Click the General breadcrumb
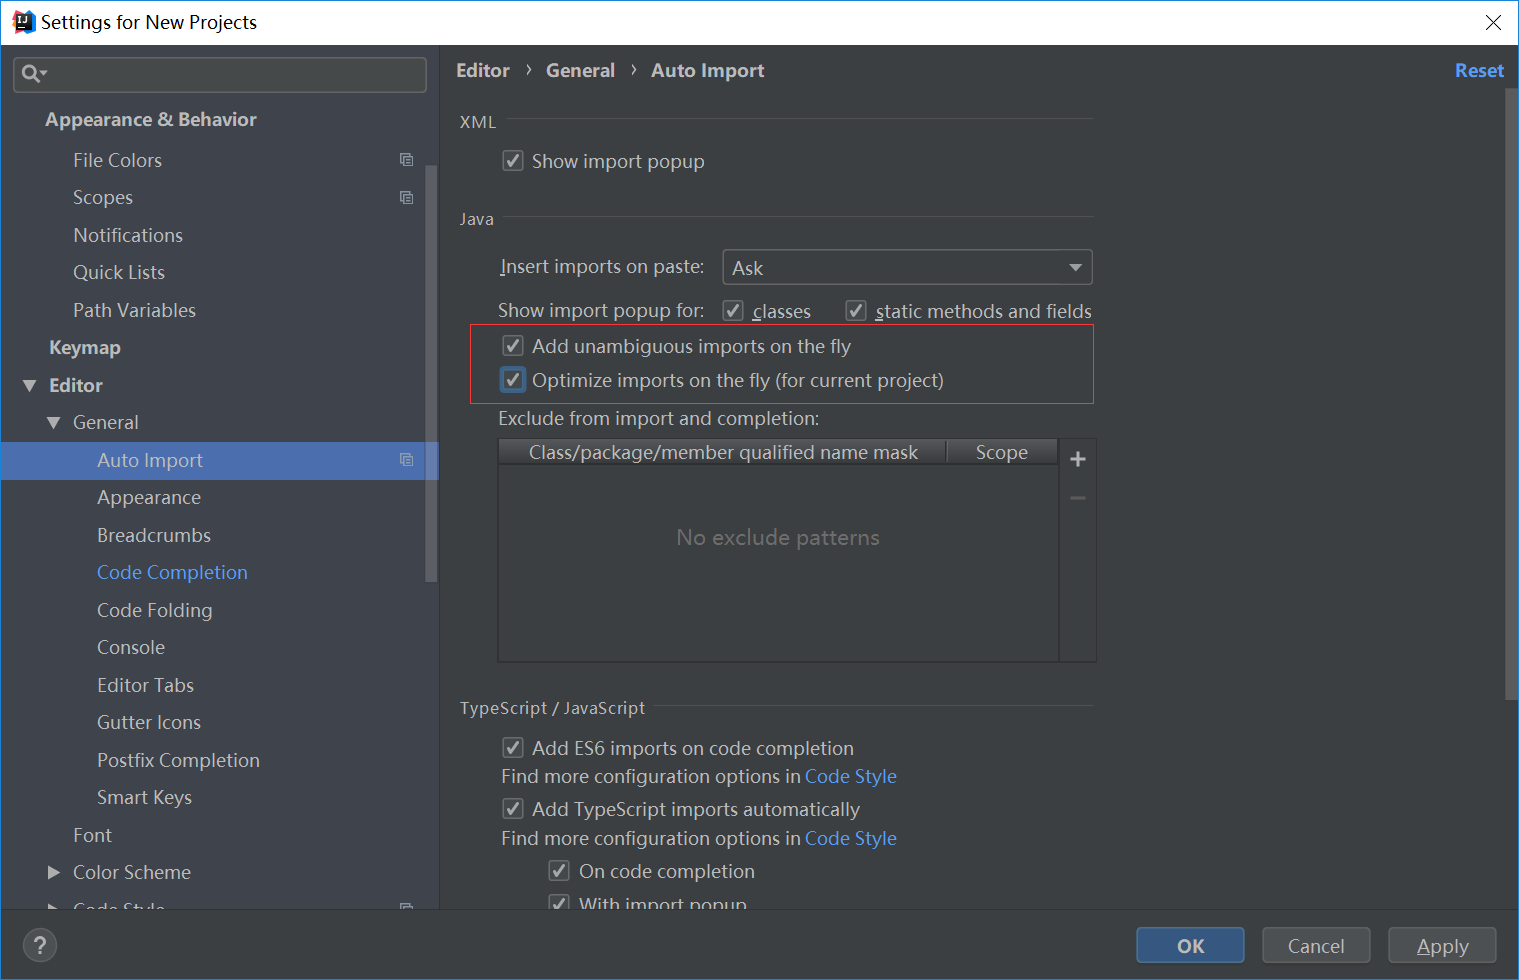Image resolution: width=1519 pixels, height=980 pixels. click(x=580, y=70)
